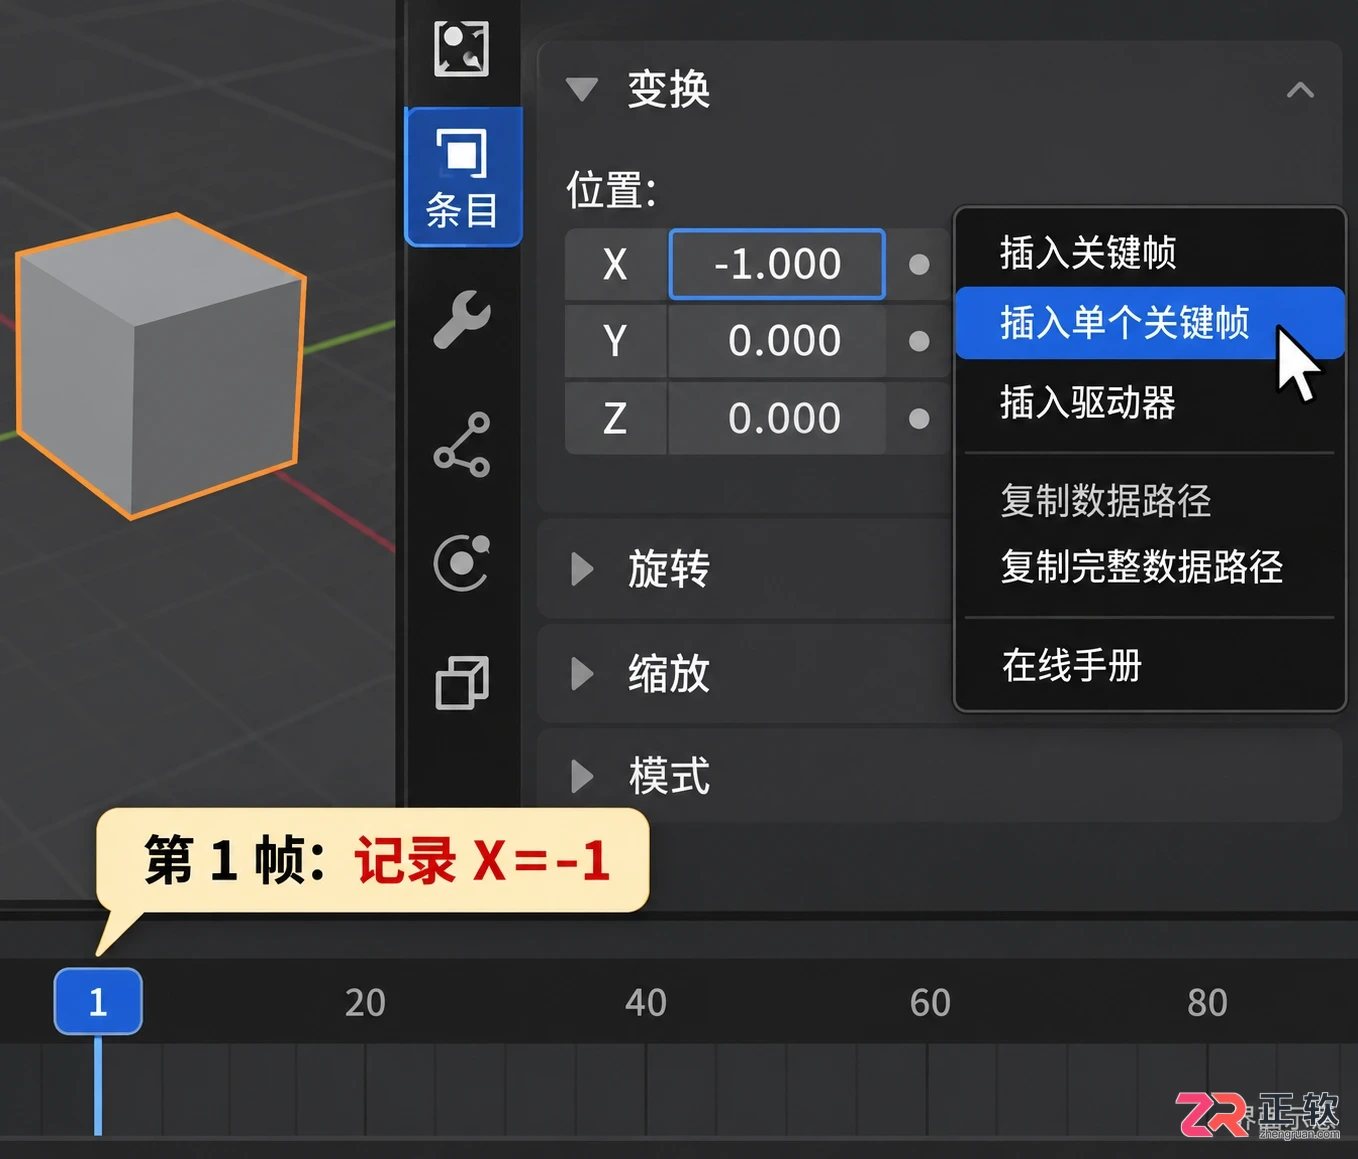
Task: Toggle the keyframe dot for Y position
Action: [x=919, y=341]
